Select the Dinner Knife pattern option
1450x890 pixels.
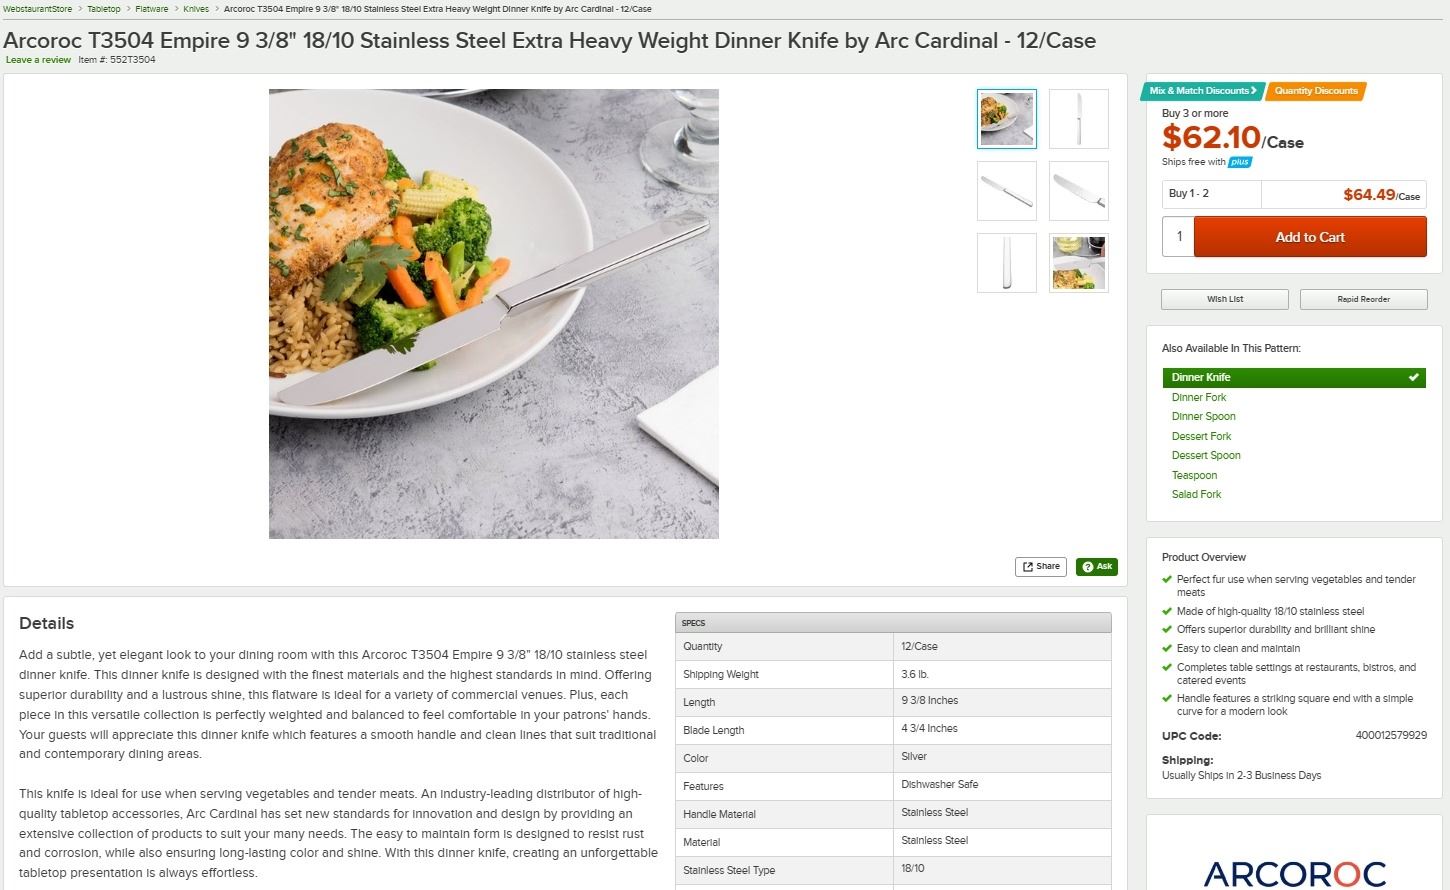click(x=1294, y=377)
